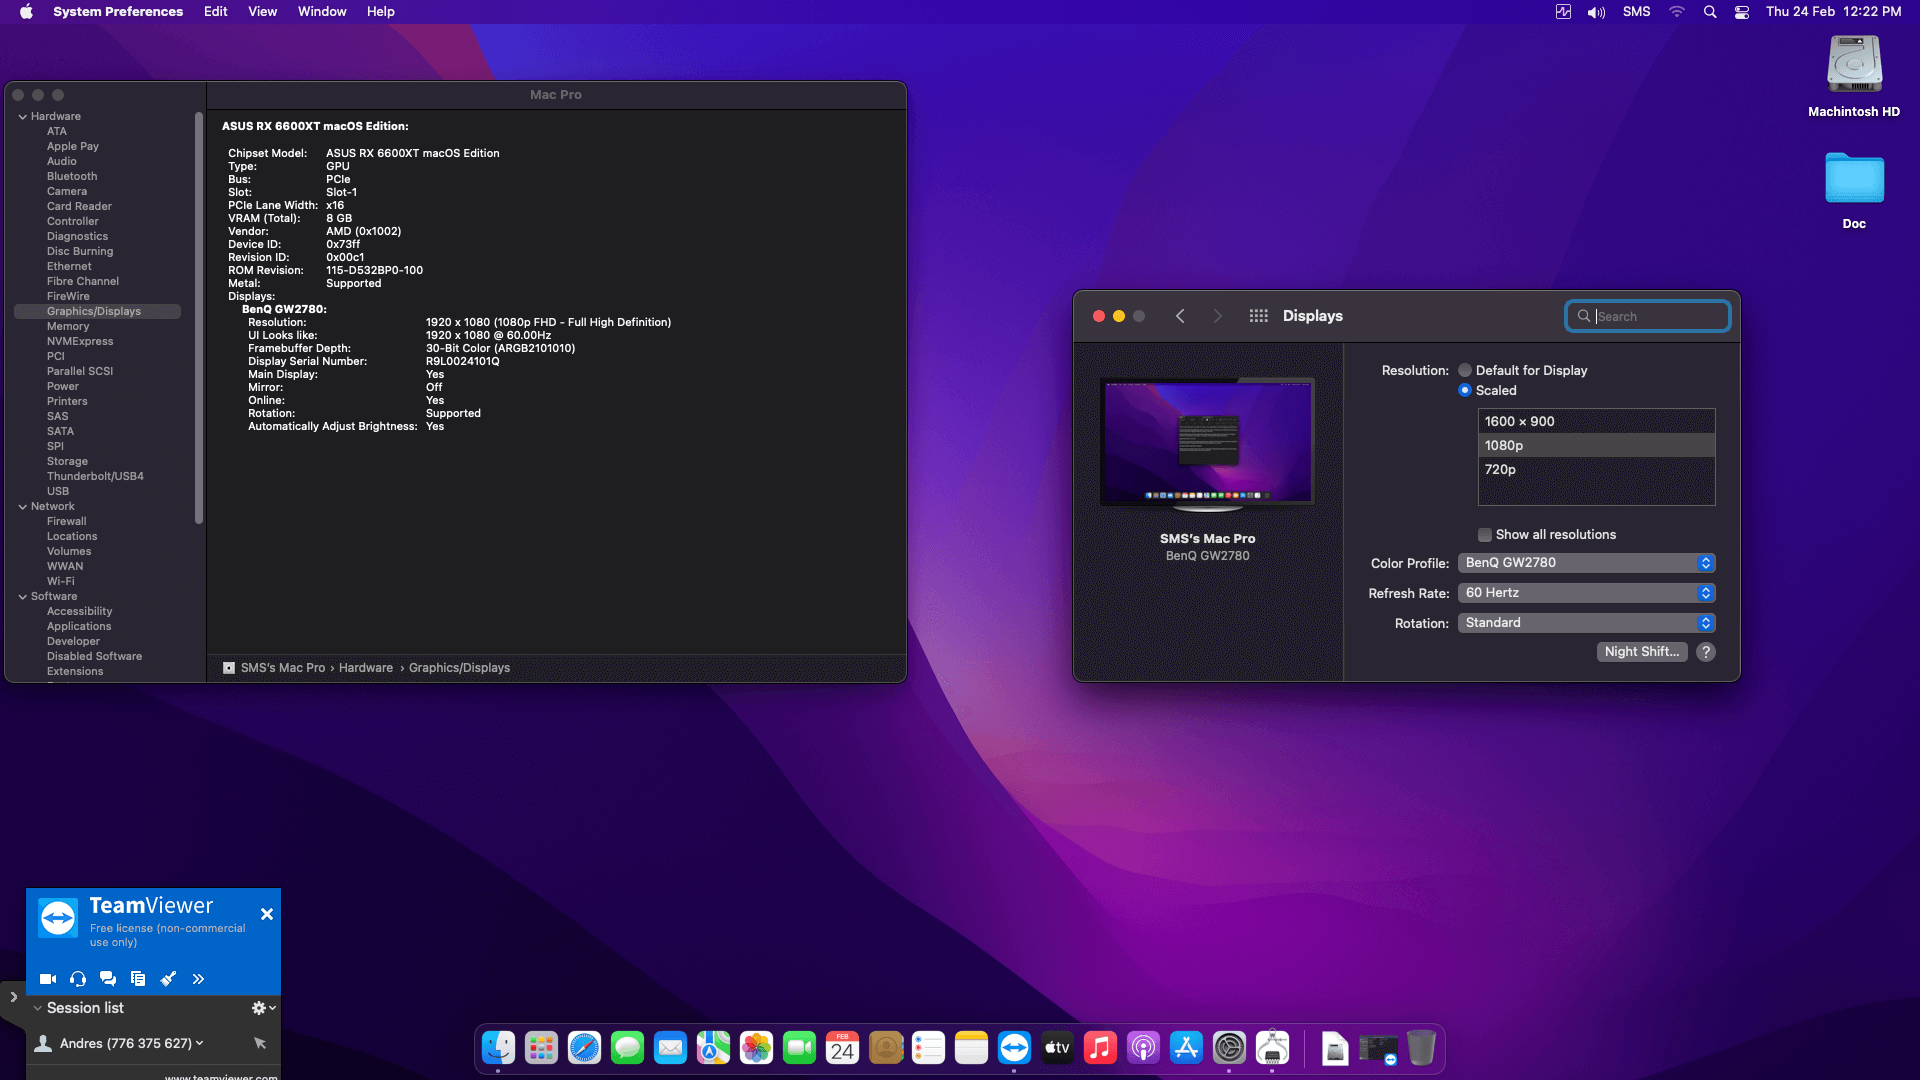Open App Store from the Dock
This screenshot has width=1920, height=1080.
tap(1186, 1048)
